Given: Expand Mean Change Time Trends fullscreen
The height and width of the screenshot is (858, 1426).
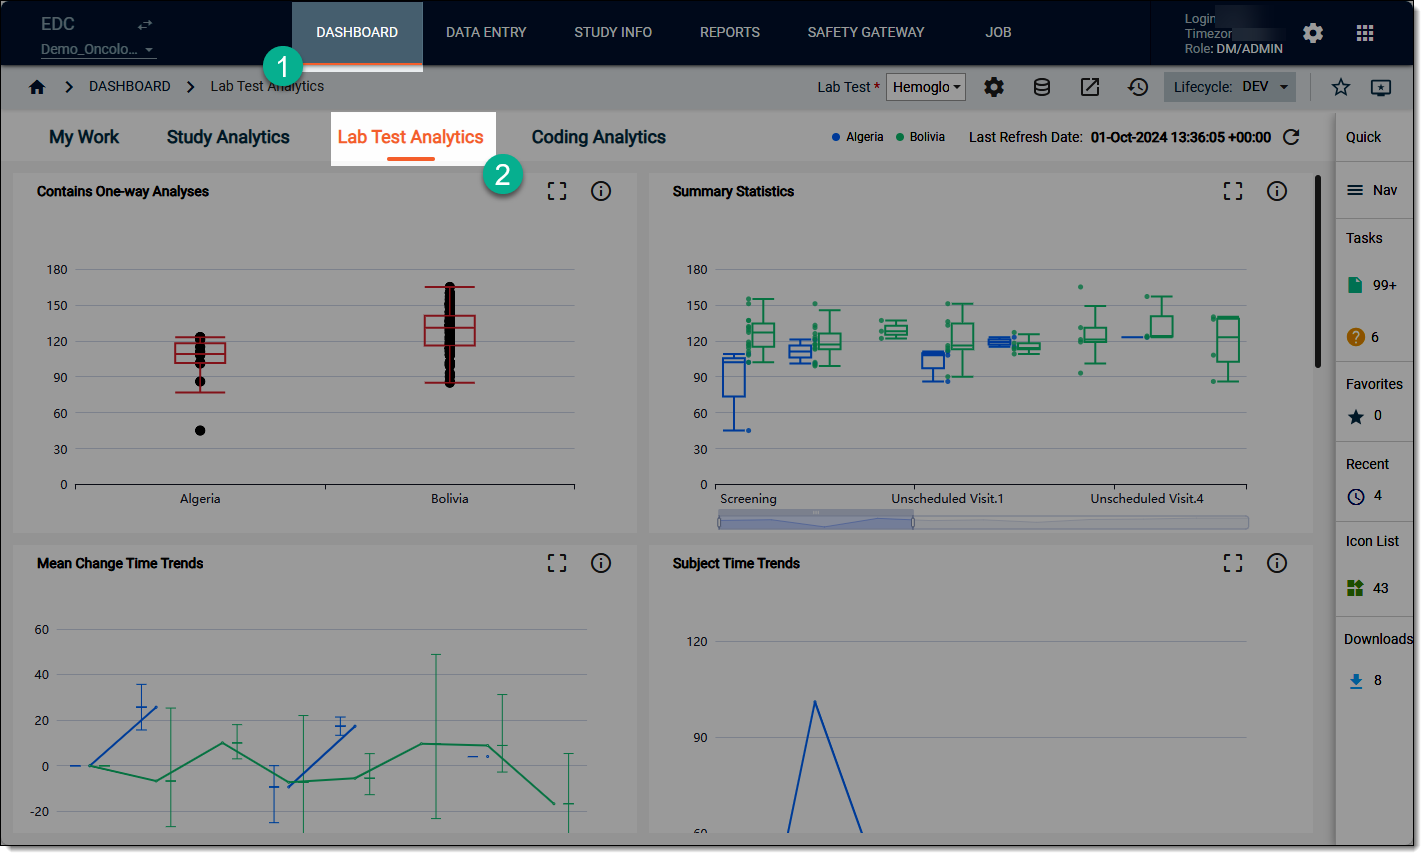Looking at the screenshot, I should [557, 563].
